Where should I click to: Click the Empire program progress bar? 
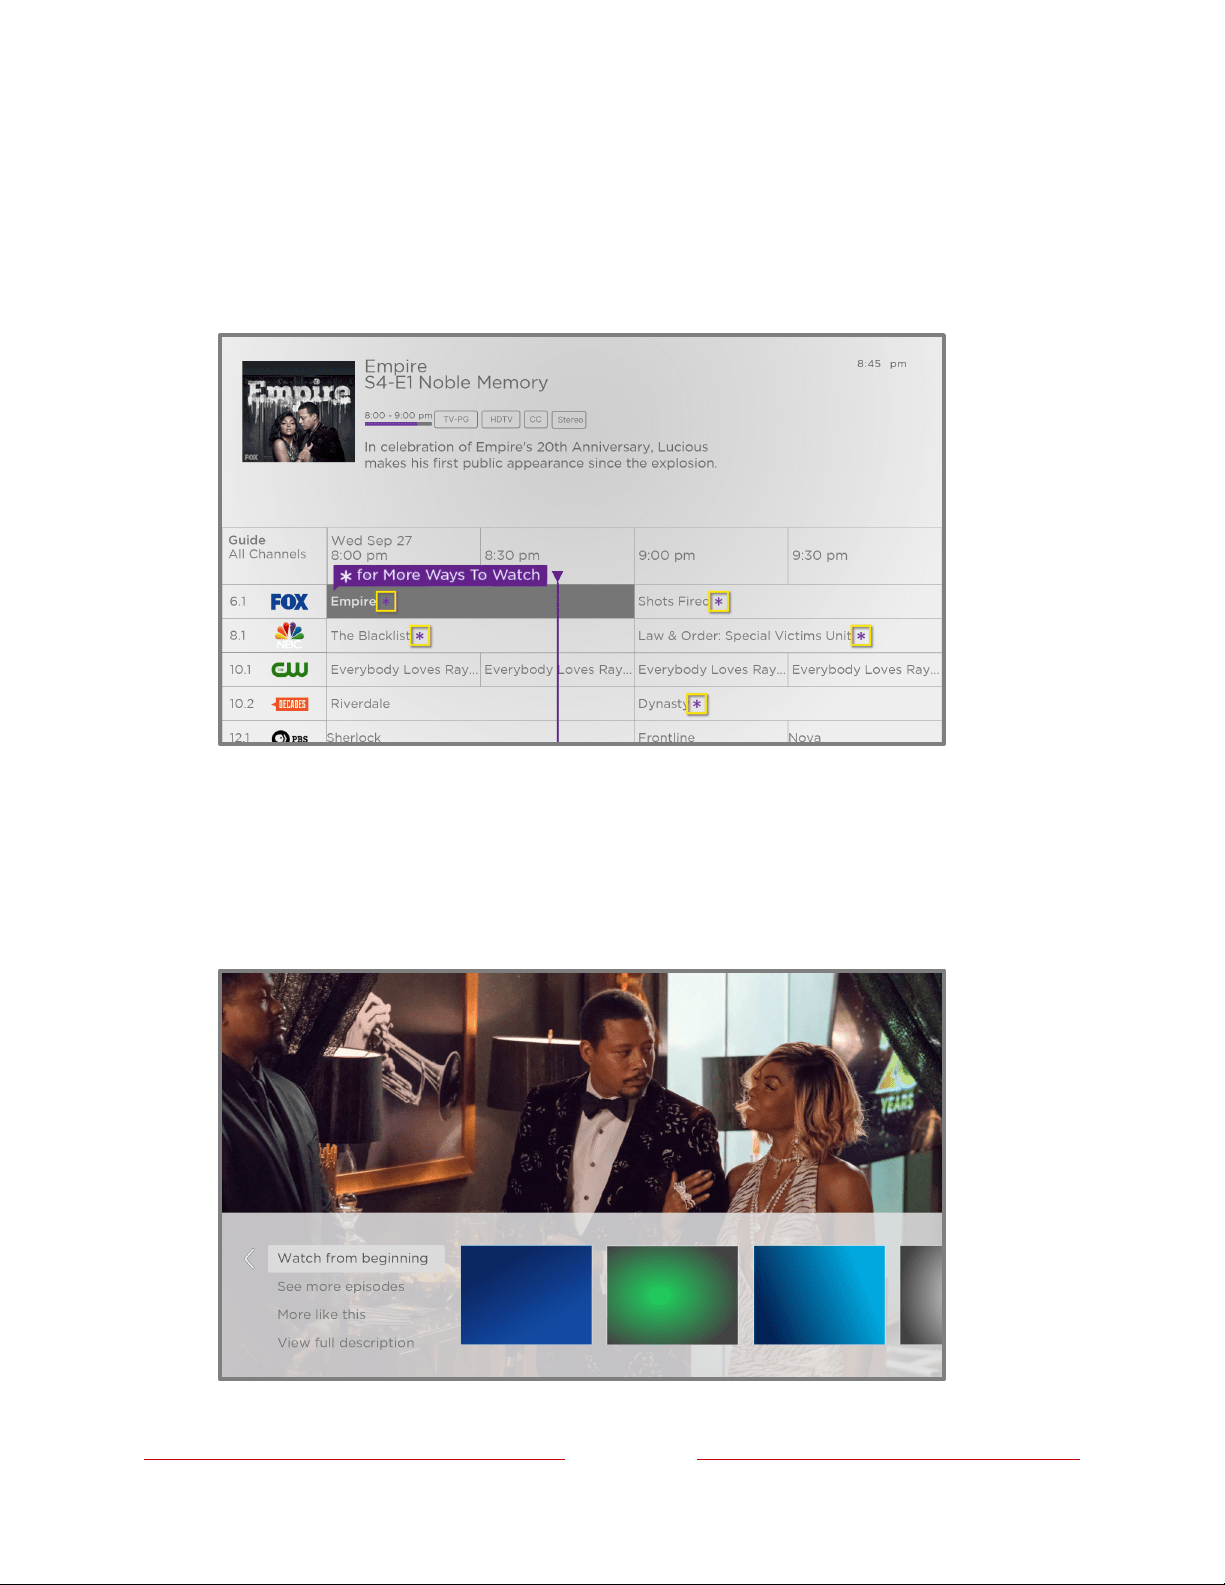(x=398, y=424)
